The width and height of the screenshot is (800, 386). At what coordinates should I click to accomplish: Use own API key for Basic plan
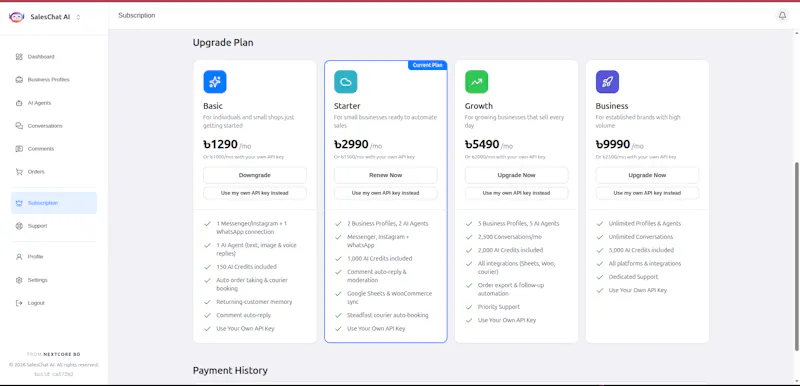click(255, 193)
